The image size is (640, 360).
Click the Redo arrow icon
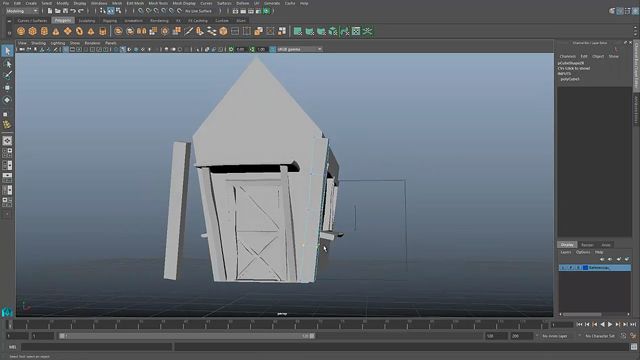click(x=81, y=11)
